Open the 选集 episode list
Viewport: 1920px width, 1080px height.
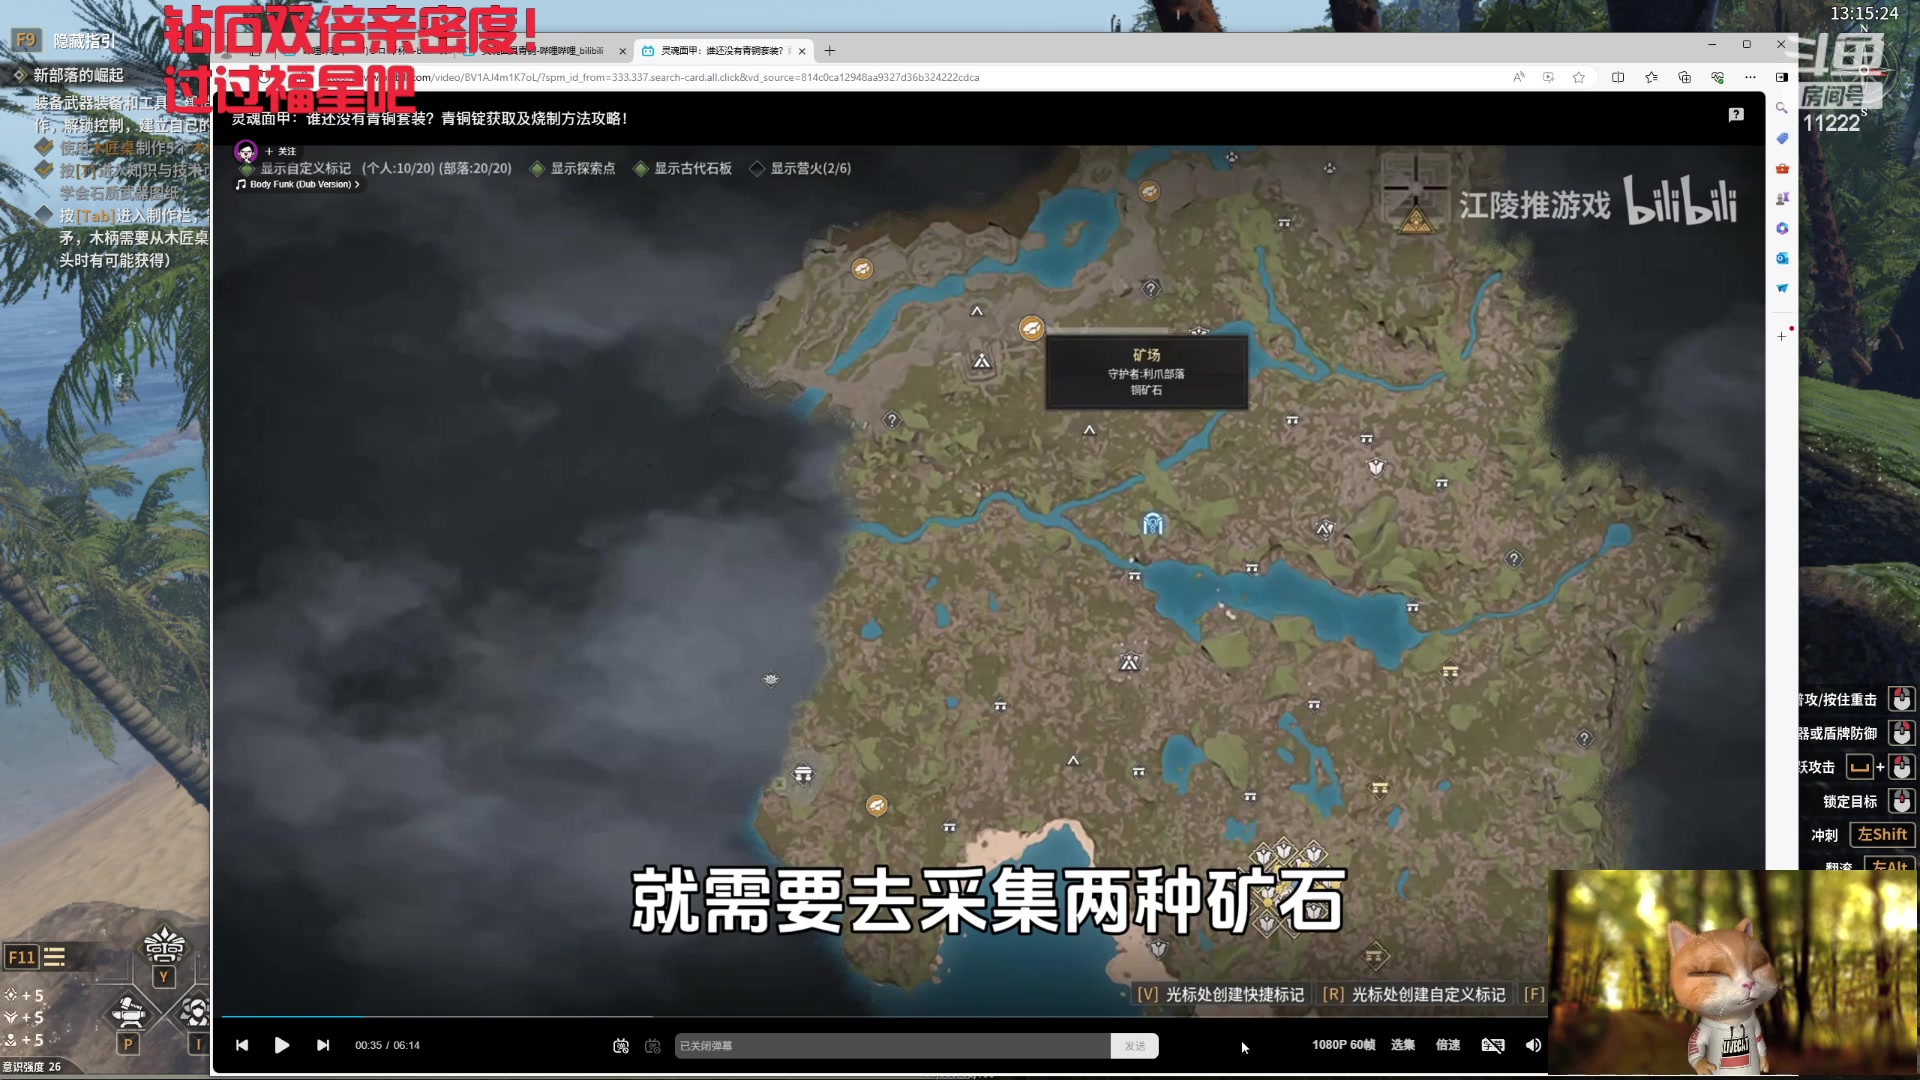click(1403, 1045)
